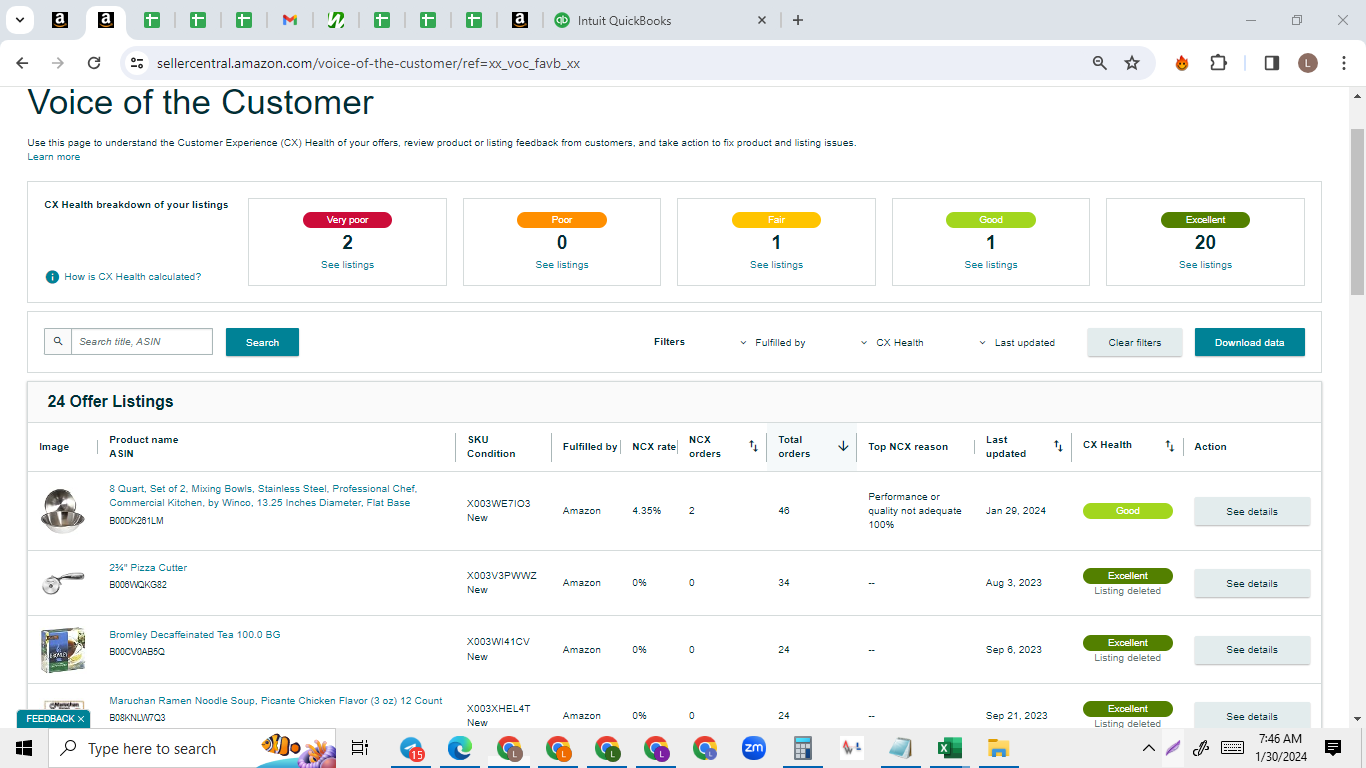Viewport: 1366px width, 768px height.
Task: Open the Mixing Bowls product thumbnail
Action: coord(62,510)
